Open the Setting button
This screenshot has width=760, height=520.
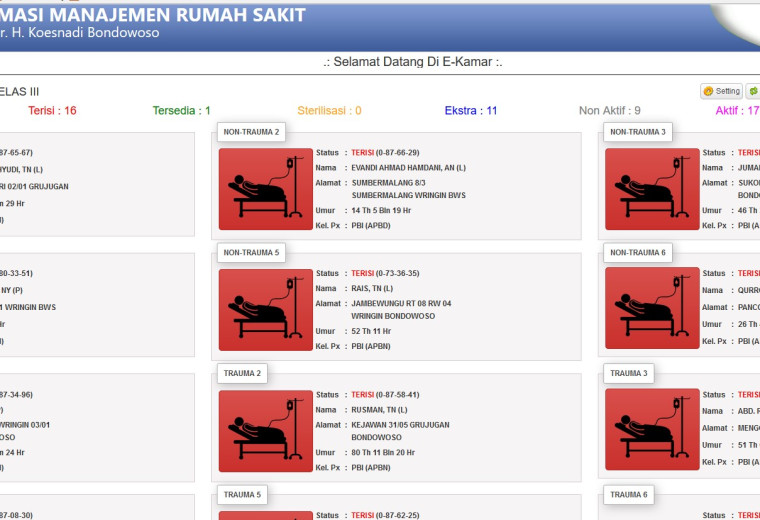tap(721, 91)
